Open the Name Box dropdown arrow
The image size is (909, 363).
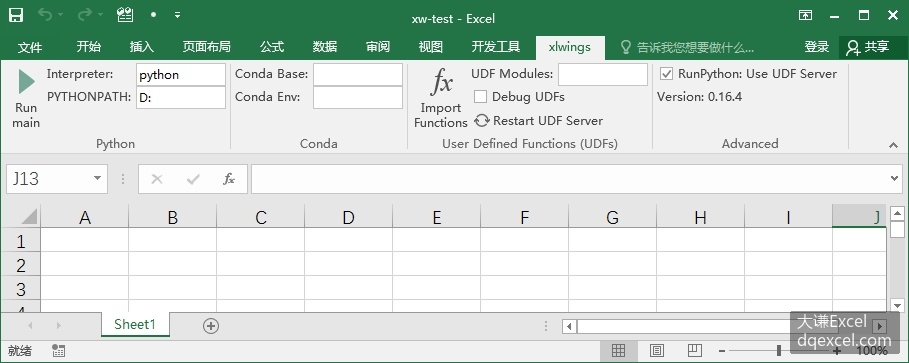point(97,178)
